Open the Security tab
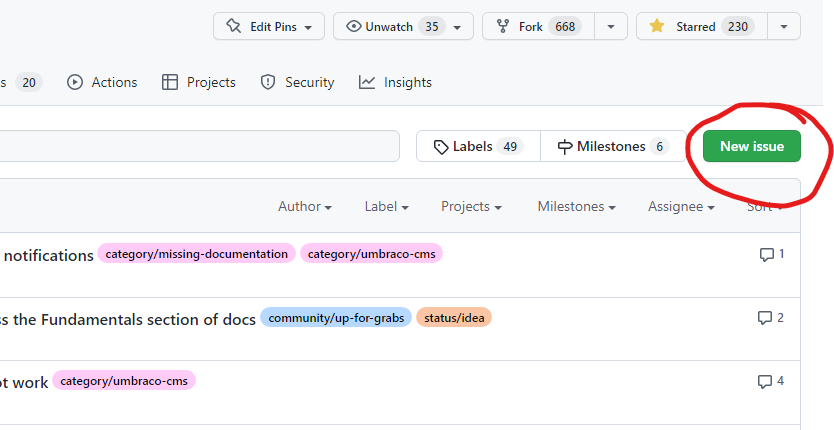 tap(297, 82)
